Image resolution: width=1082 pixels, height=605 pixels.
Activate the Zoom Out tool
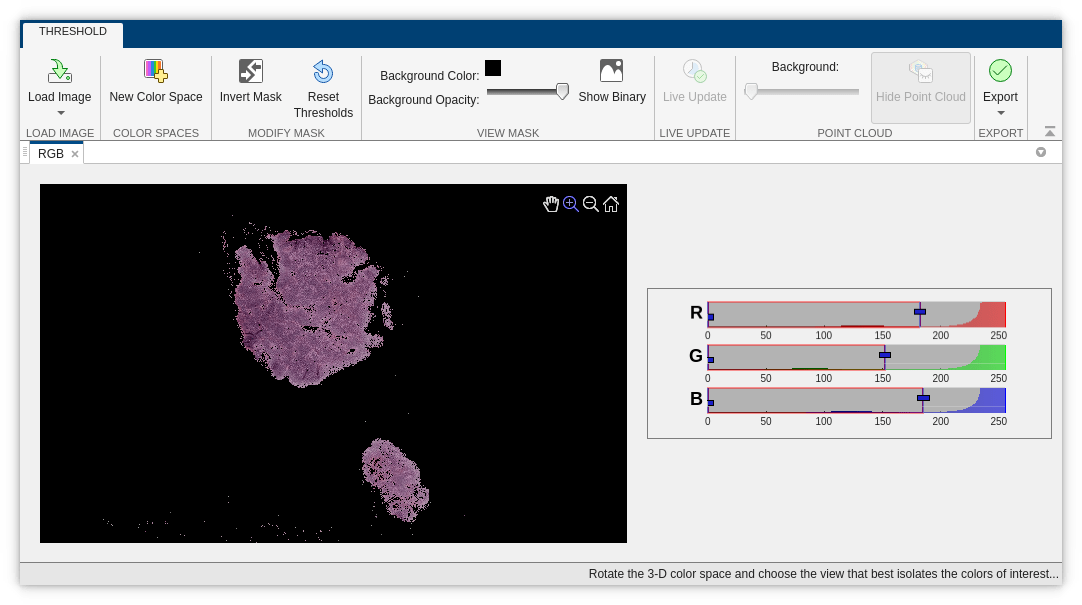(590, 203)
